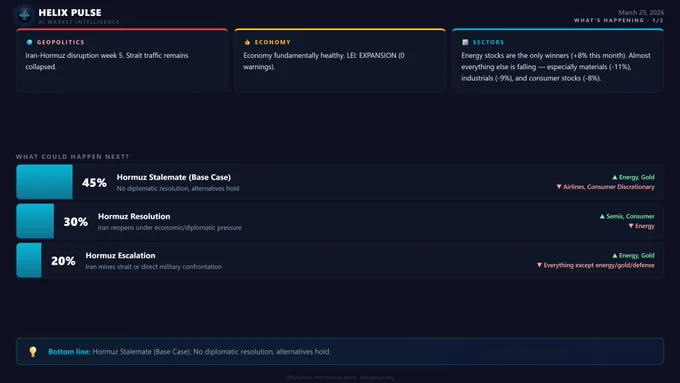Click the Economy flame icon
The image size is (680, 383).
247,42
